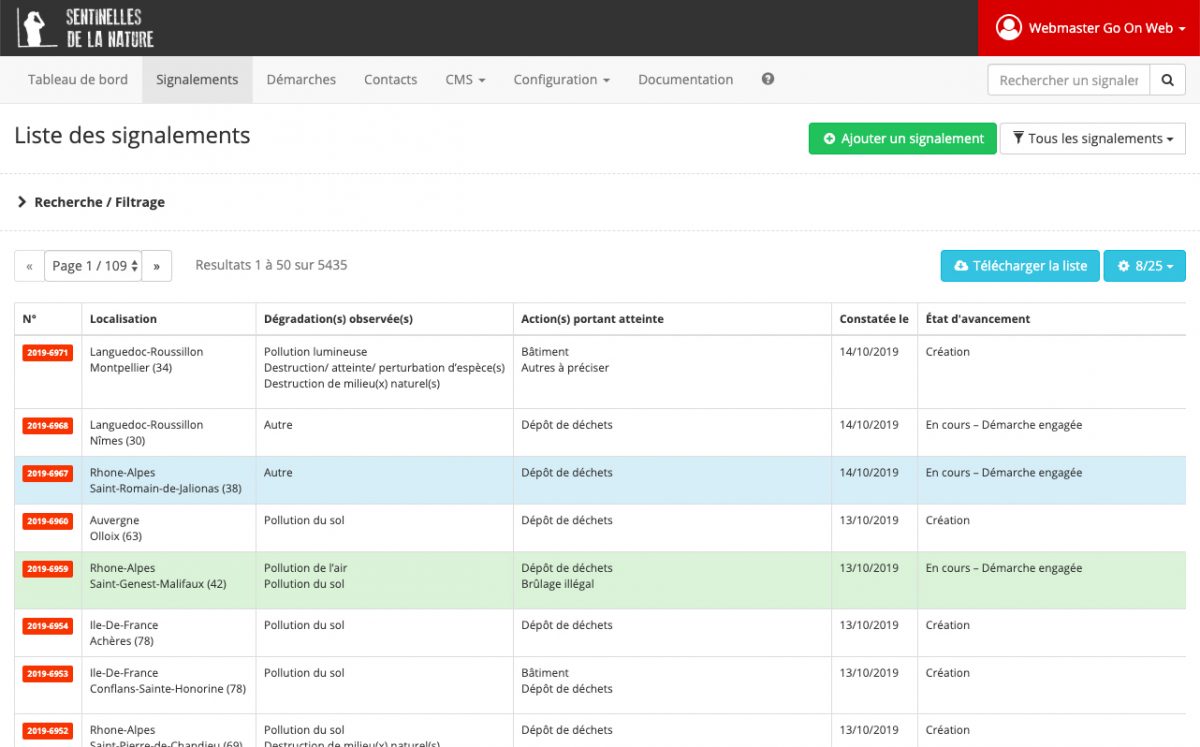Open the 8/25 columns settings dropdown
1200x747 pixels.
[x=1145, y=266]
